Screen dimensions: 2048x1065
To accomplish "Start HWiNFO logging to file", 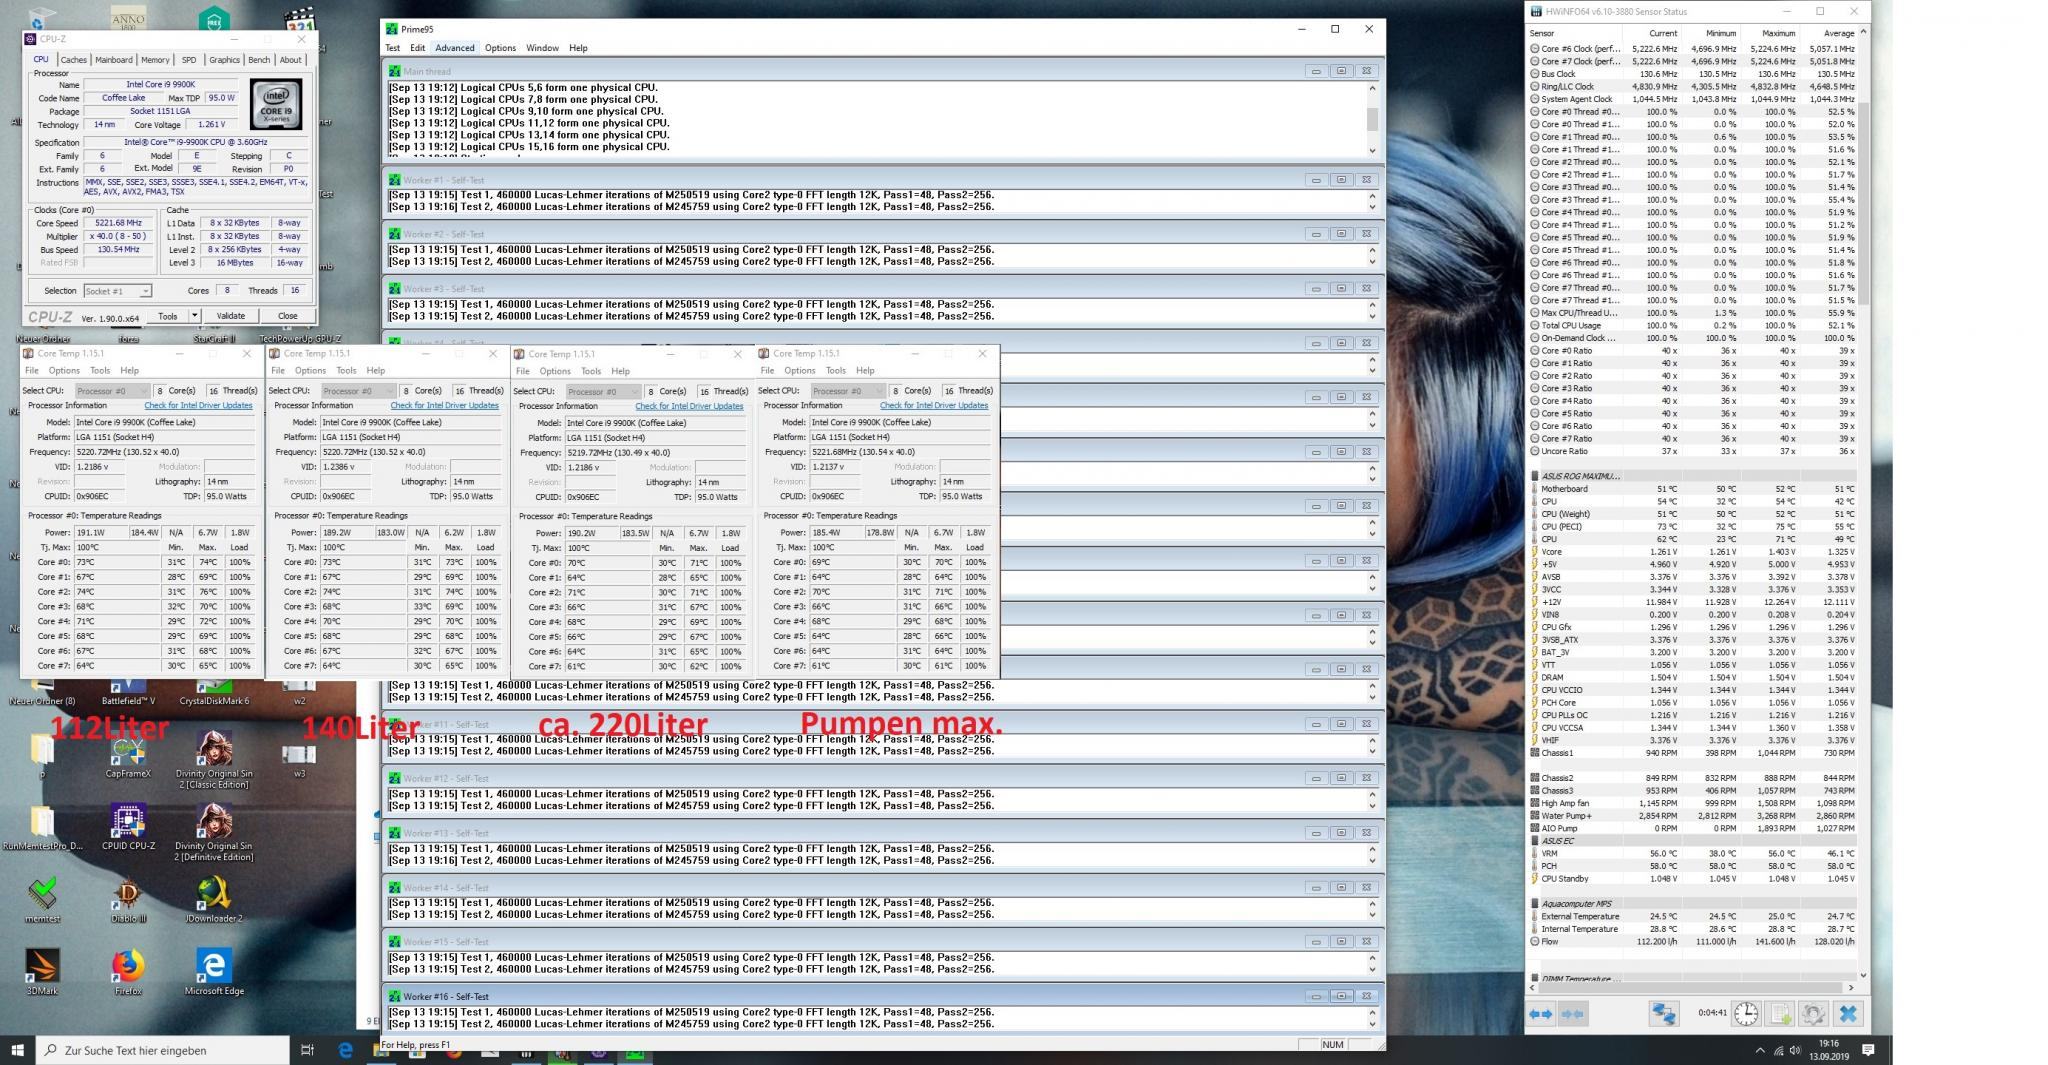I will tap(1781, 1014).
